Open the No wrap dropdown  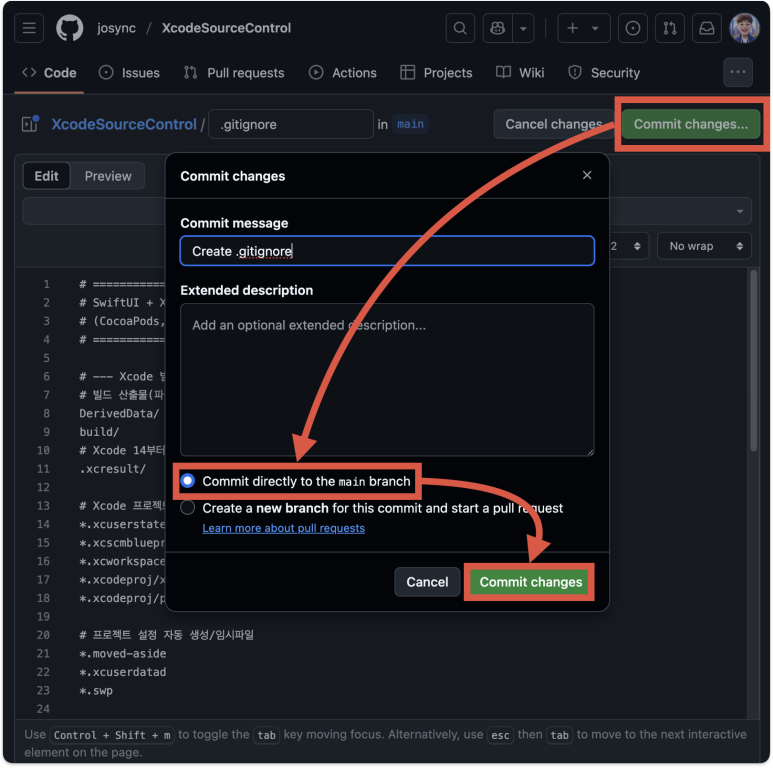tap(704, 246)
